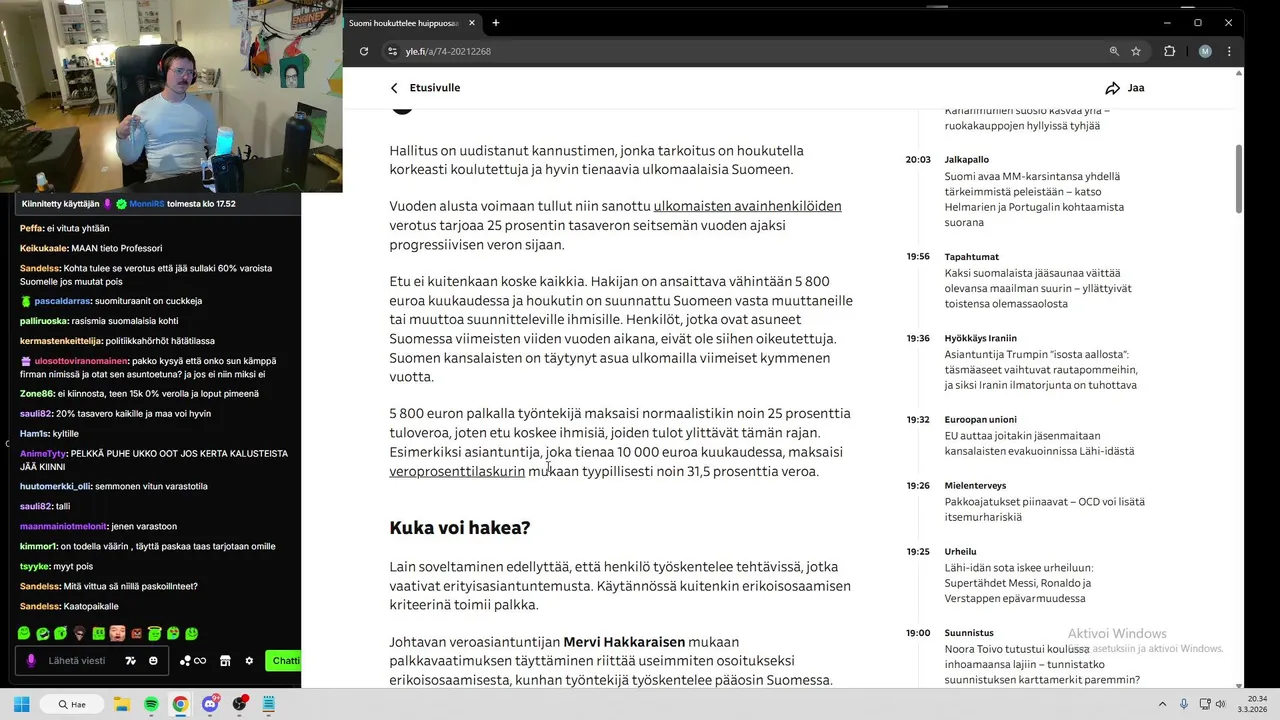The width and height of the screenshot is (1280, 720).
Task: Open the channel points infinity icon
Action: pos(192,661)
